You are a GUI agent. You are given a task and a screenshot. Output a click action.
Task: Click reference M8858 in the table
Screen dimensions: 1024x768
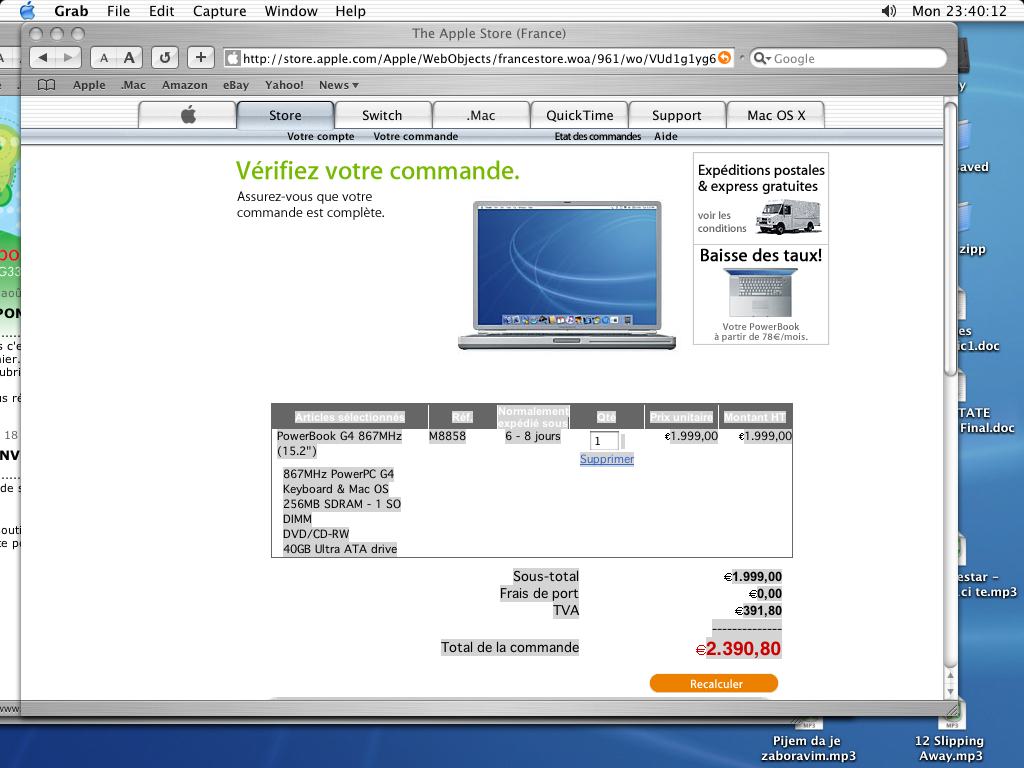(447, 436)
